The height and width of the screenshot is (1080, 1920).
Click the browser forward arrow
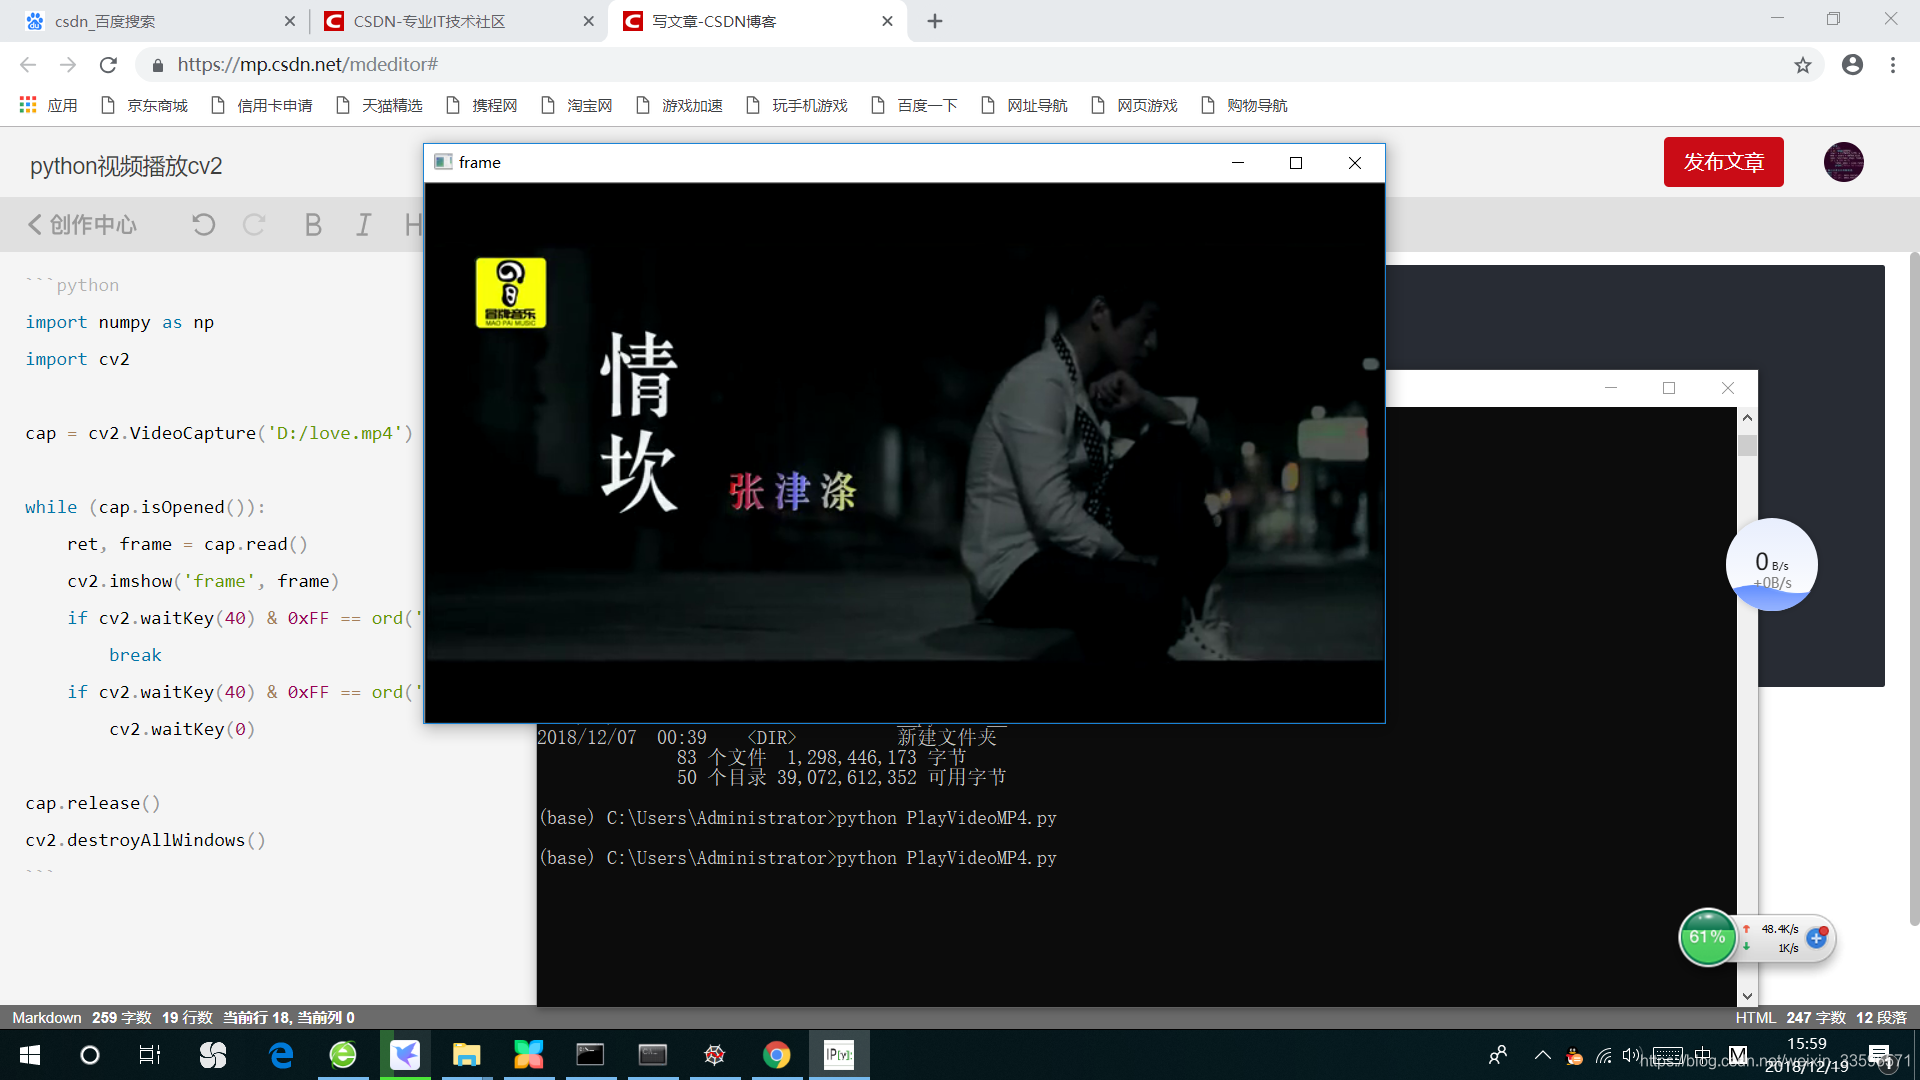click(68, 65)
